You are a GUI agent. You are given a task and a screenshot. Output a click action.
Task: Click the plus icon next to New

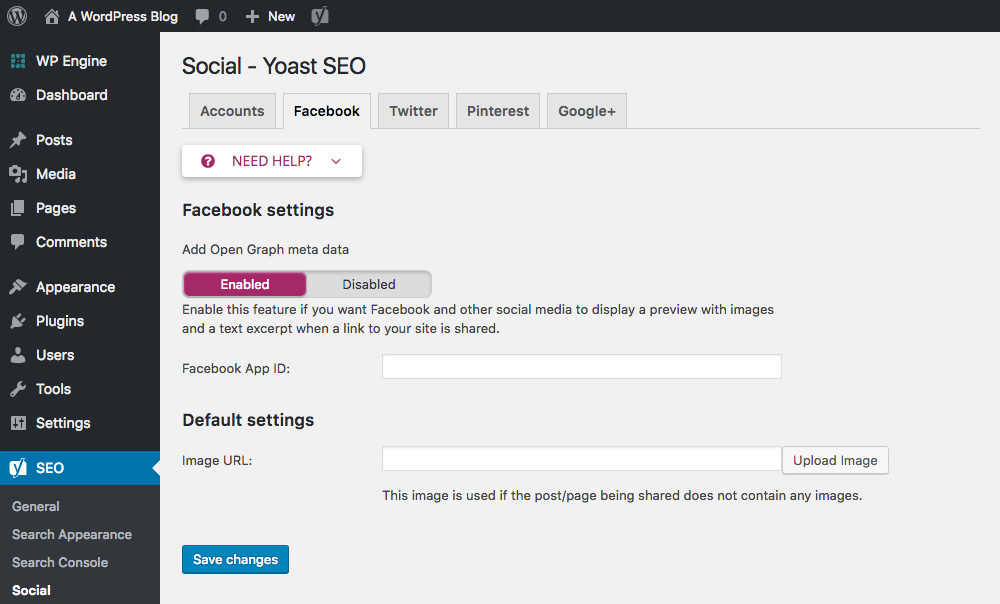[253, 17]
